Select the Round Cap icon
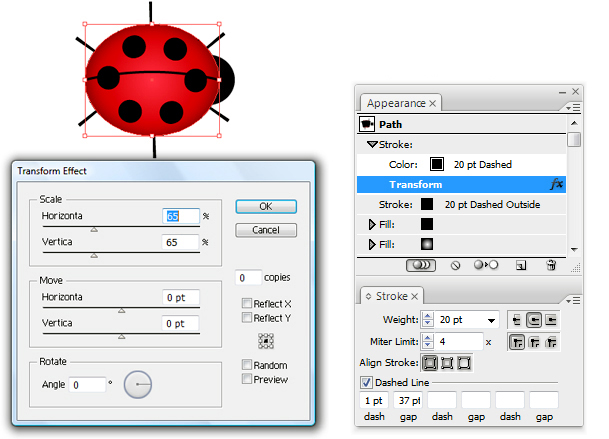The image size is (609, 439). pos(534,320)
